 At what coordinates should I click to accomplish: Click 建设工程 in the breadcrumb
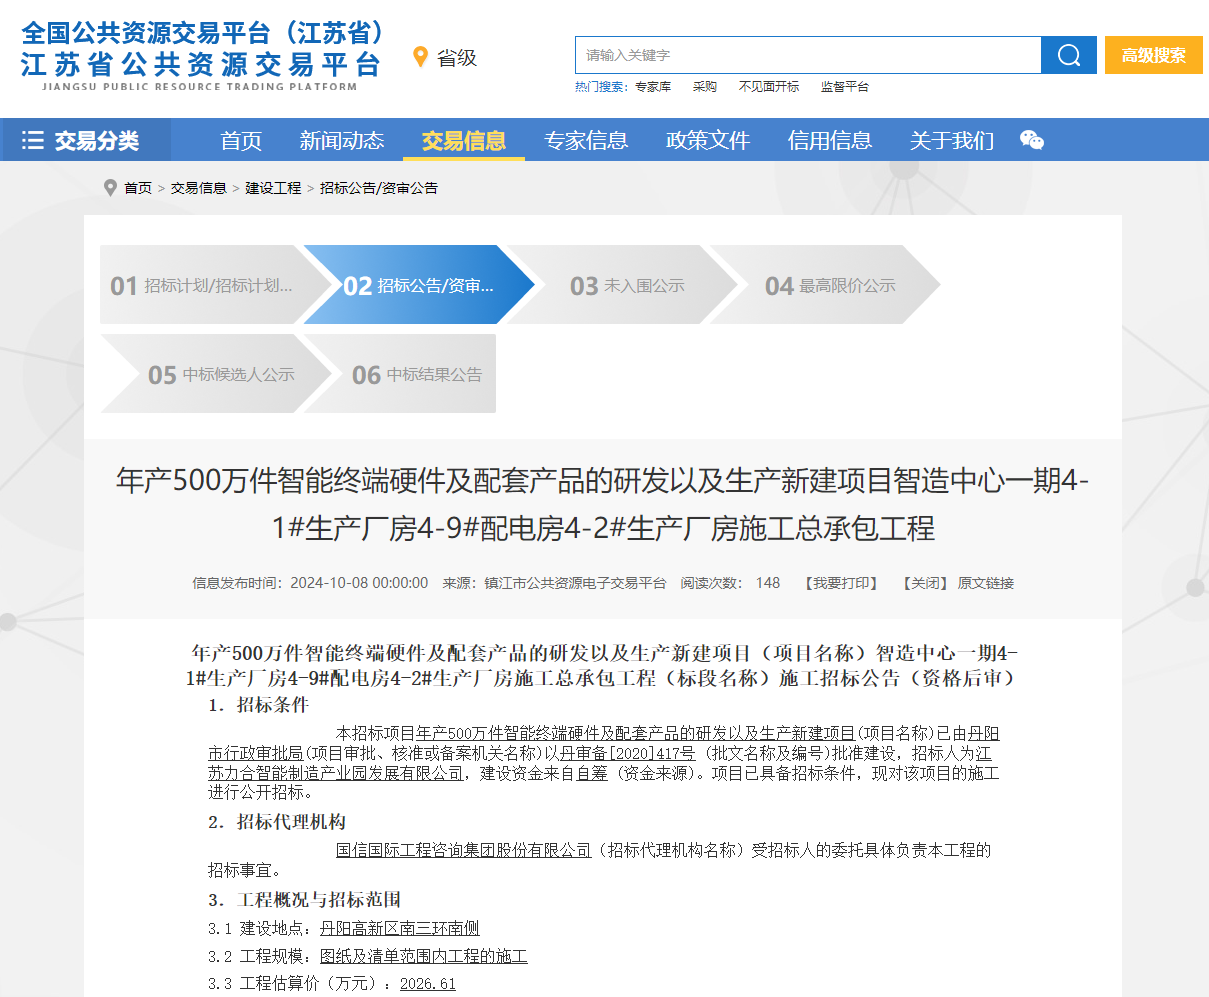coord(273,188)
